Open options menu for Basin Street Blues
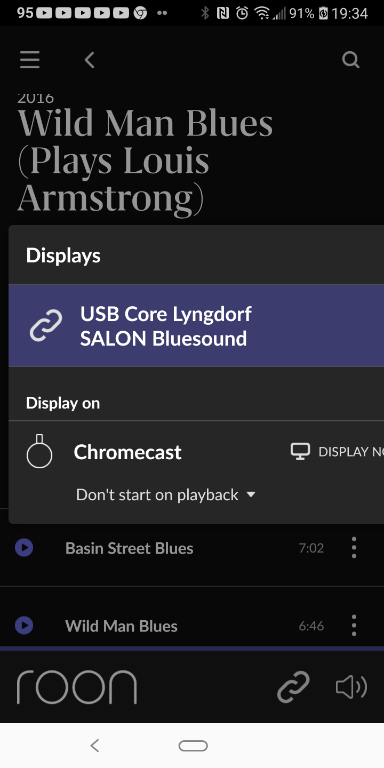This screenshot has height=768, width=384. tap(354, 548)
